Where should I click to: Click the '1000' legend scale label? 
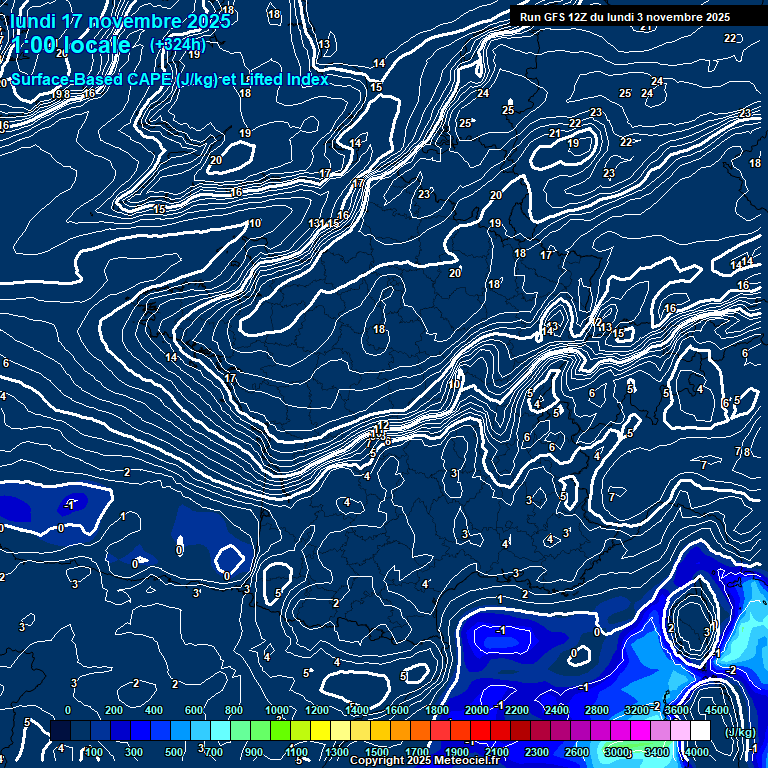coord(277,710)
